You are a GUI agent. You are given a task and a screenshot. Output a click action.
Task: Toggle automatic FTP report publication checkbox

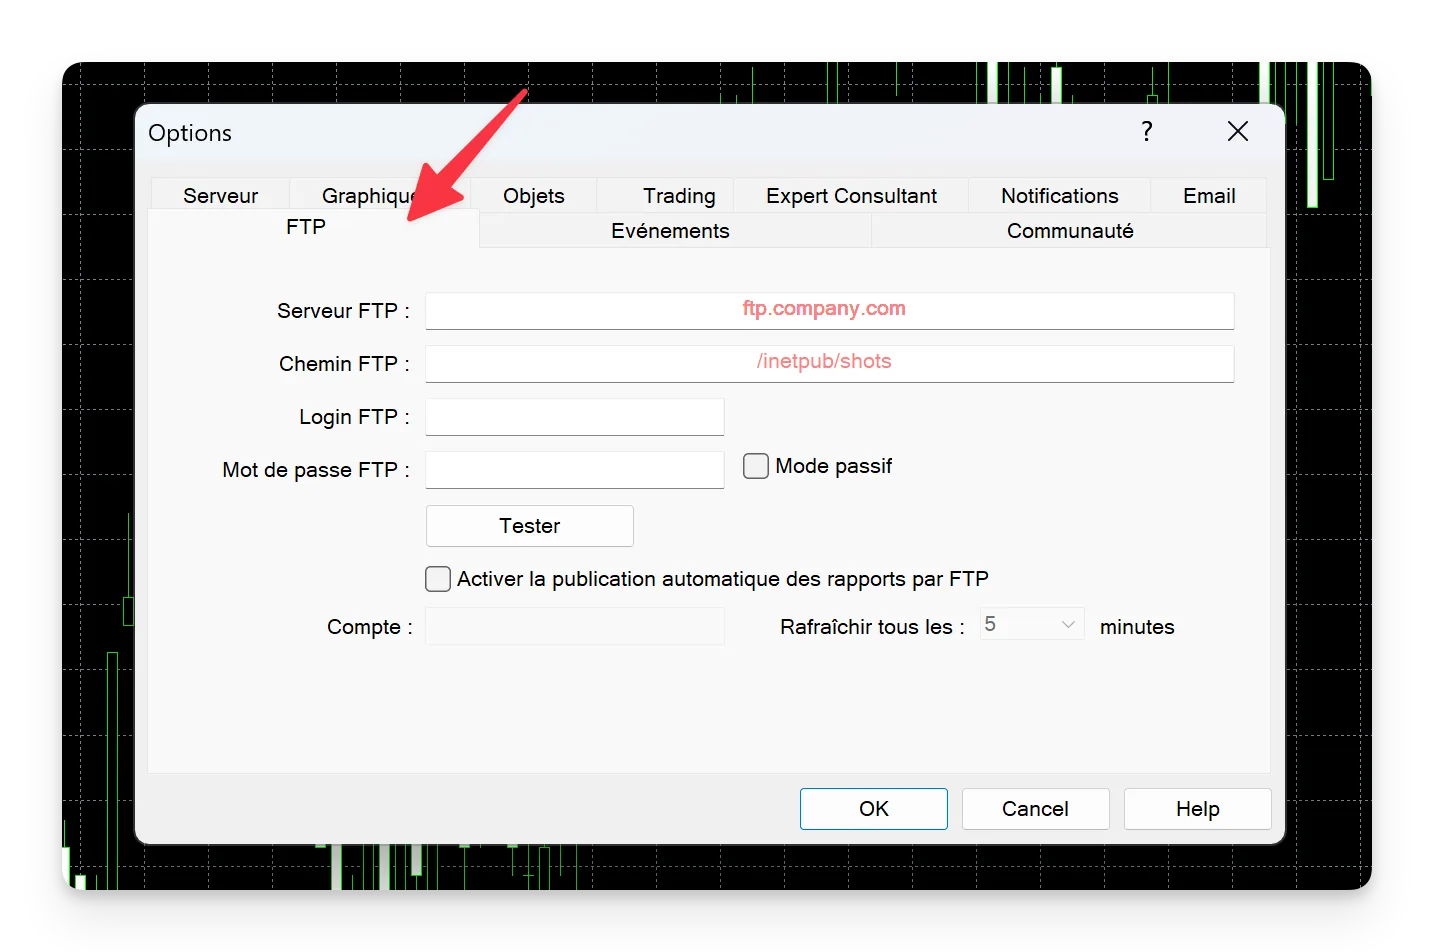pos(438,579)
